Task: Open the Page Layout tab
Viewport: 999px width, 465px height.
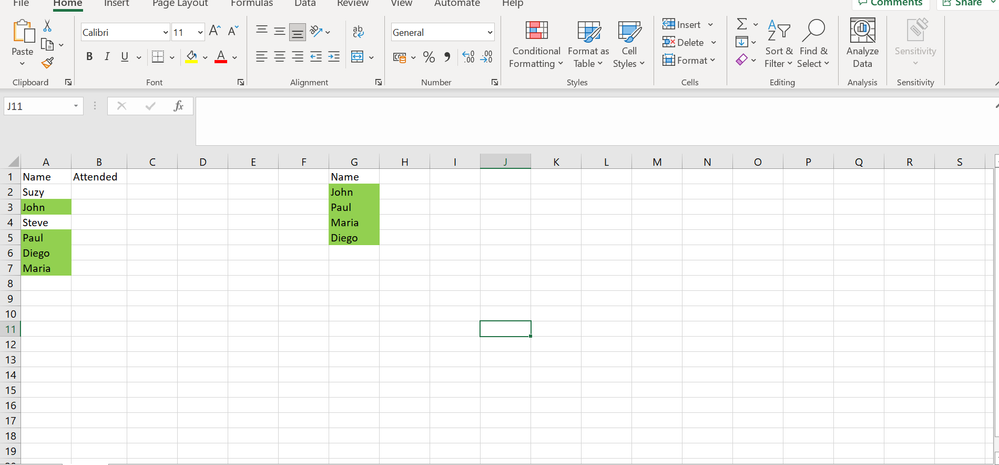Action: coord(180,3)
